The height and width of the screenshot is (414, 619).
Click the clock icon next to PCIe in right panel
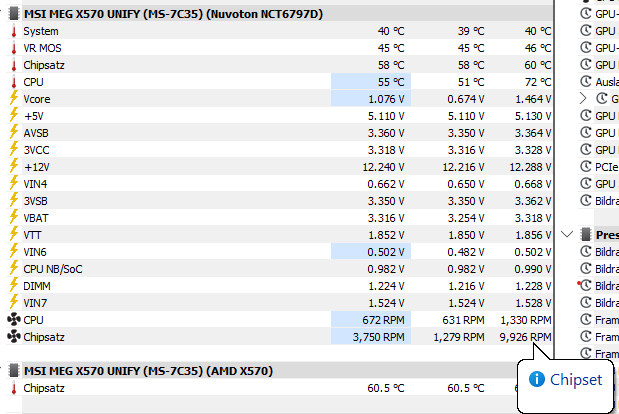click(x=585, y=166)
